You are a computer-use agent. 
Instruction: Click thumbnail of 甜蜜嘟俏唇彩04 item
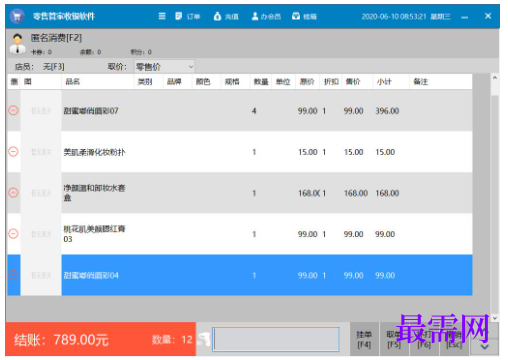click(41, 275)
